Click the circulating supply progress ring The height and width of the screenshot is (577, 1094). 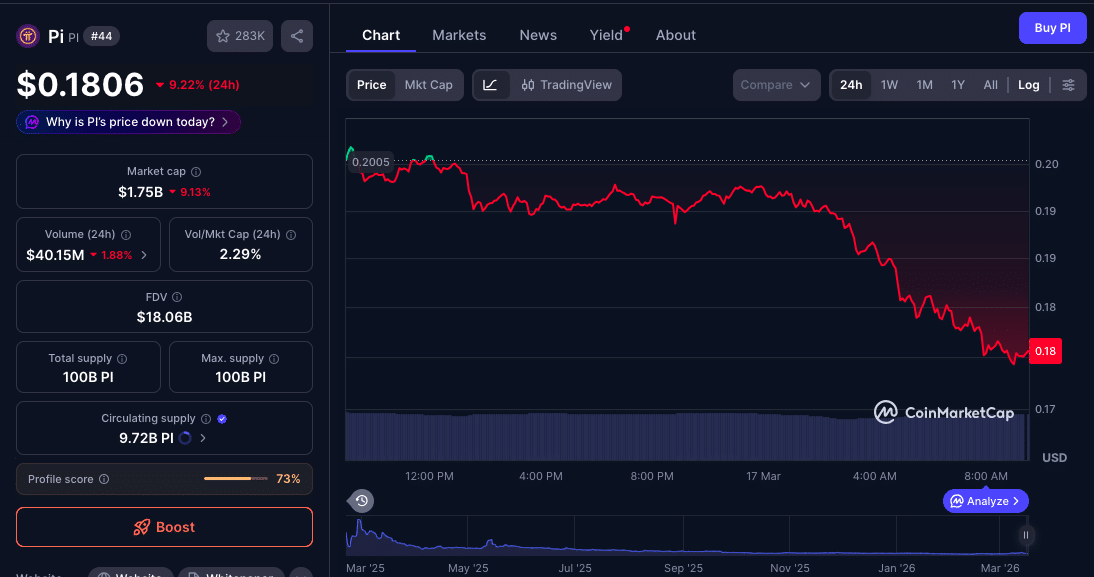point(186,438)
